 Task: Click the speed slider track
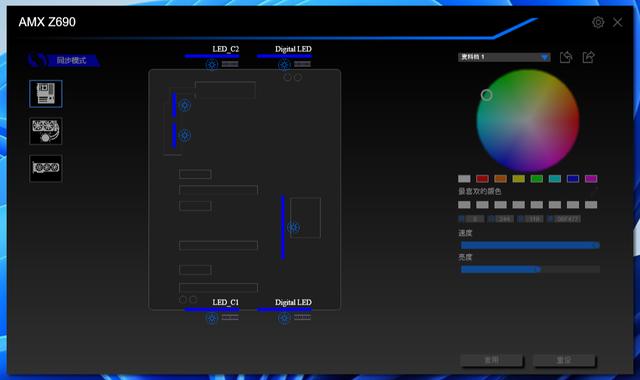click(530, 245)
